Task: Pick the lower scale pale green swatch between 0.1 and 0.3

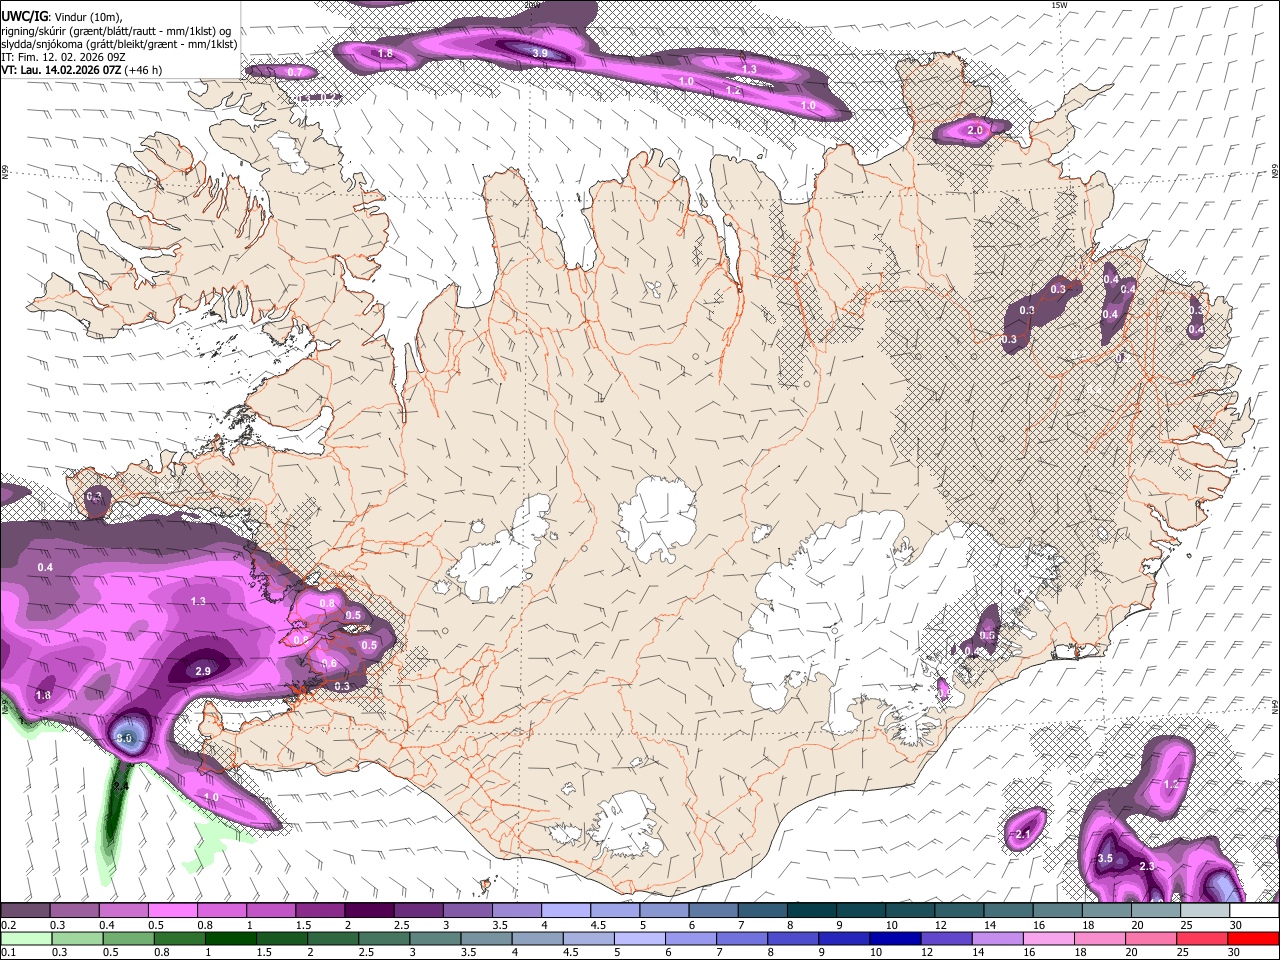Action: pos(25,938)
